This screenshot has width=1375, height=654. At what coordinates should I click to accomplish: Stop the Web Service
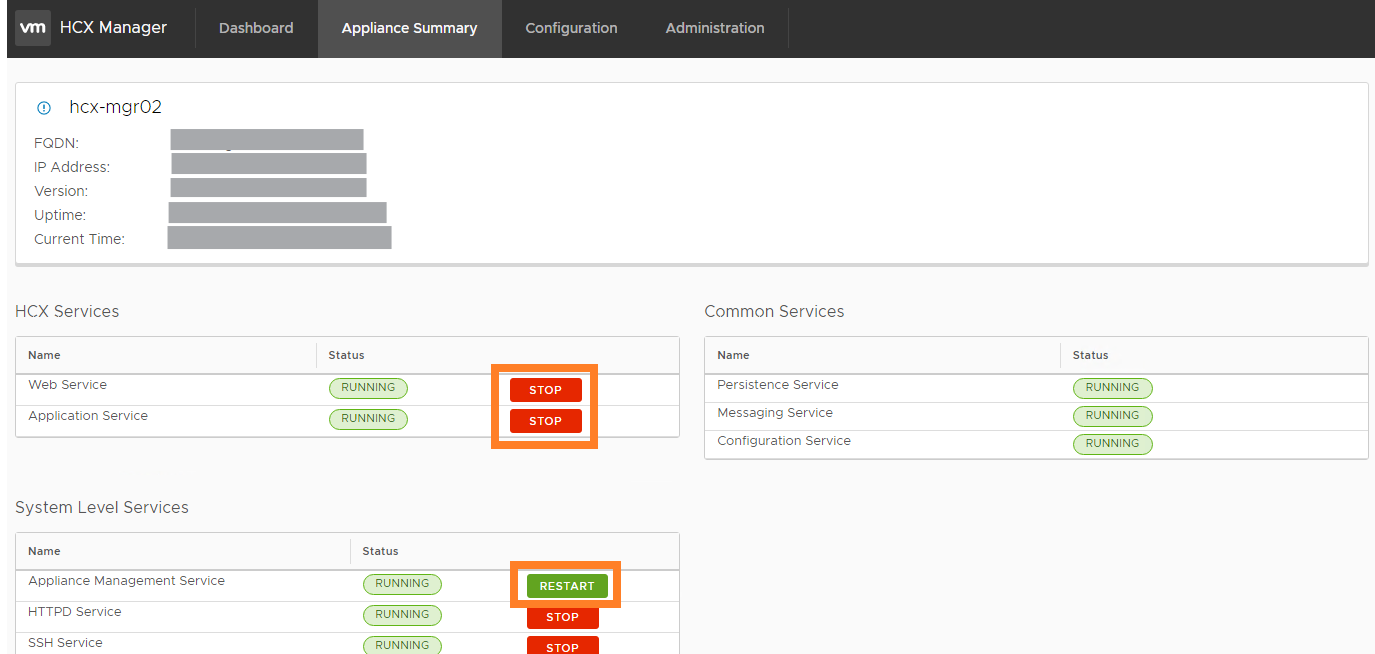[545, 390]
